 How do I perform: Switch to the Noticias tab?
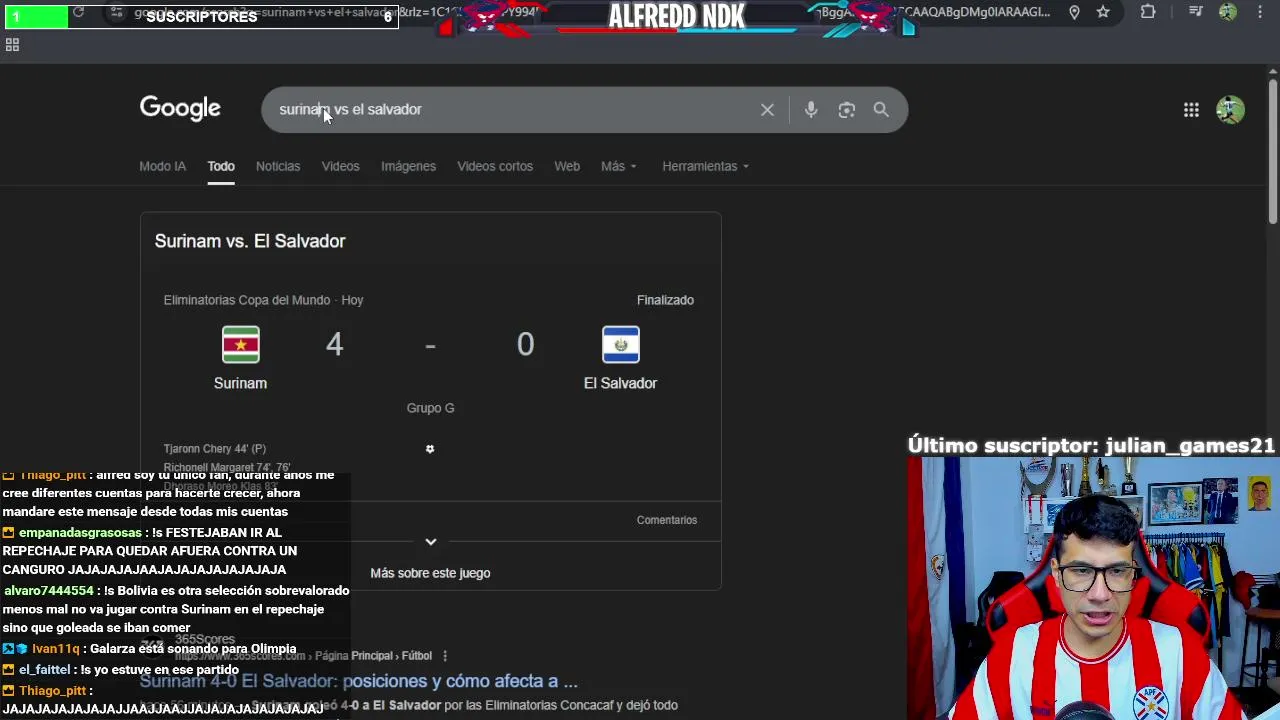tap(278, 166)
